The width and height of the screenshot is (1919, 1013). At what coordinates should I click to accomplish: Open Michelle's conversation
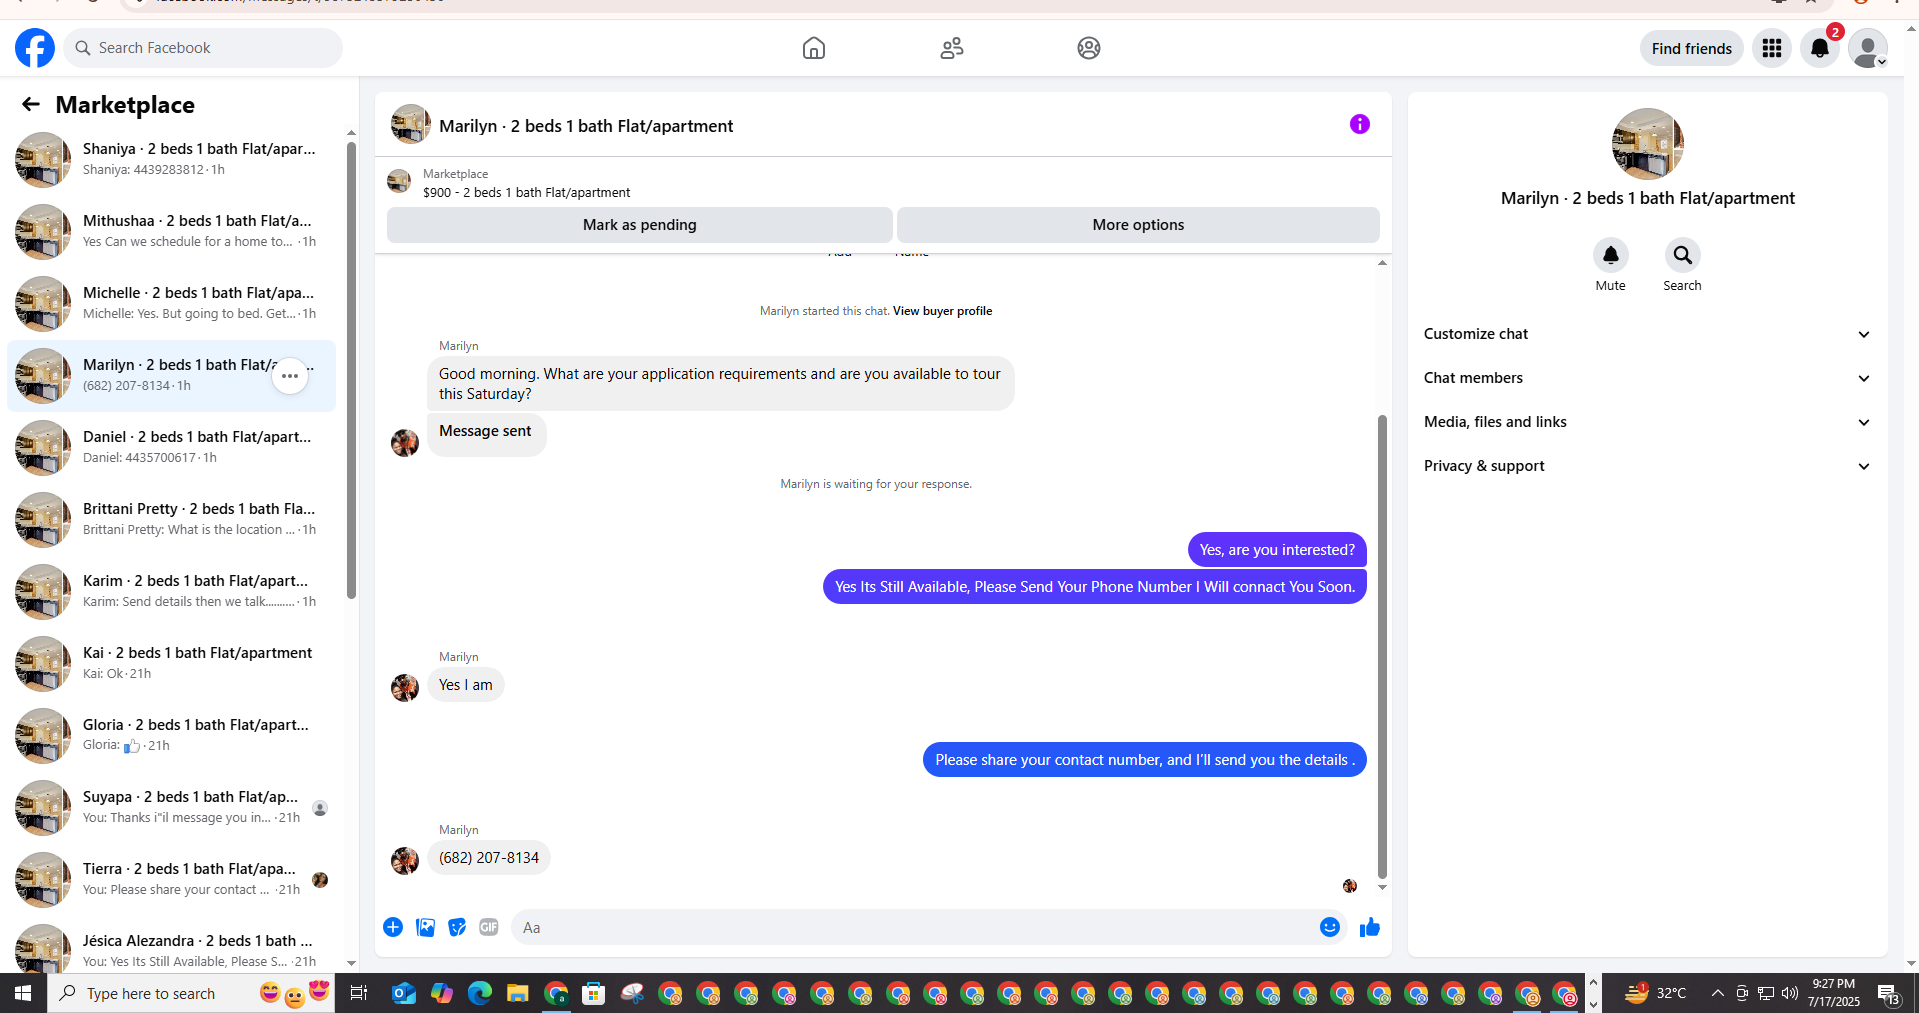[172, 304]
